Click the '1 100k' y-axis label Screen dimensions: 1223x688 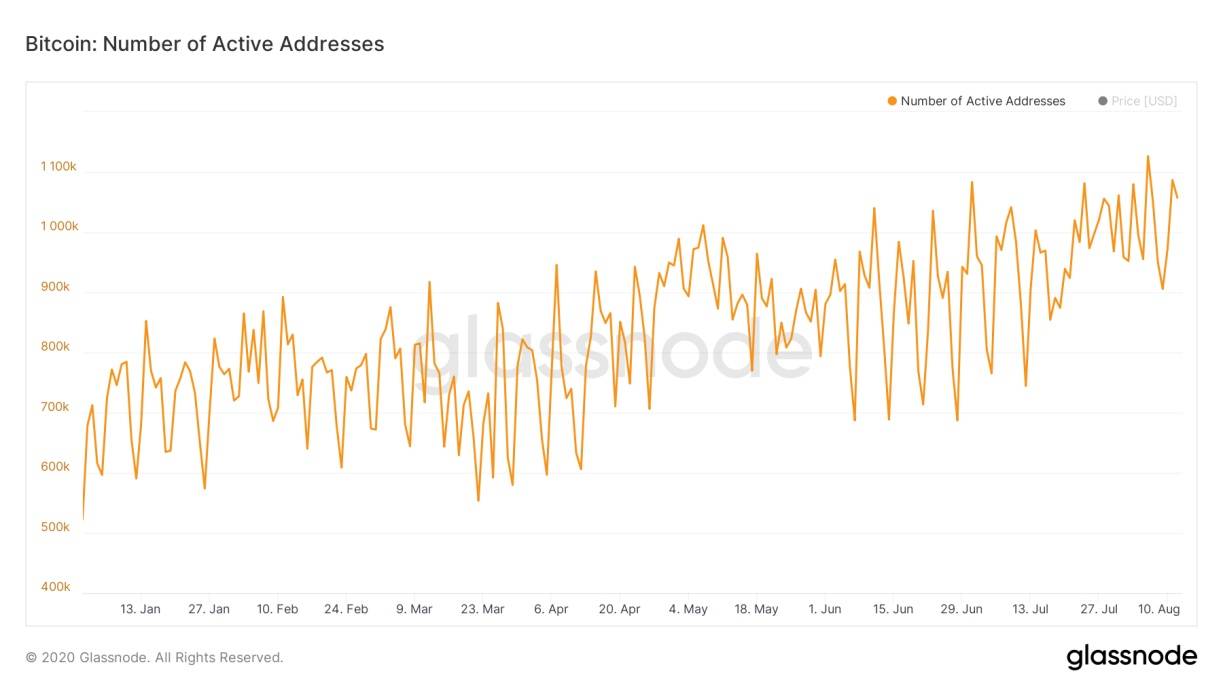[58, 167]
